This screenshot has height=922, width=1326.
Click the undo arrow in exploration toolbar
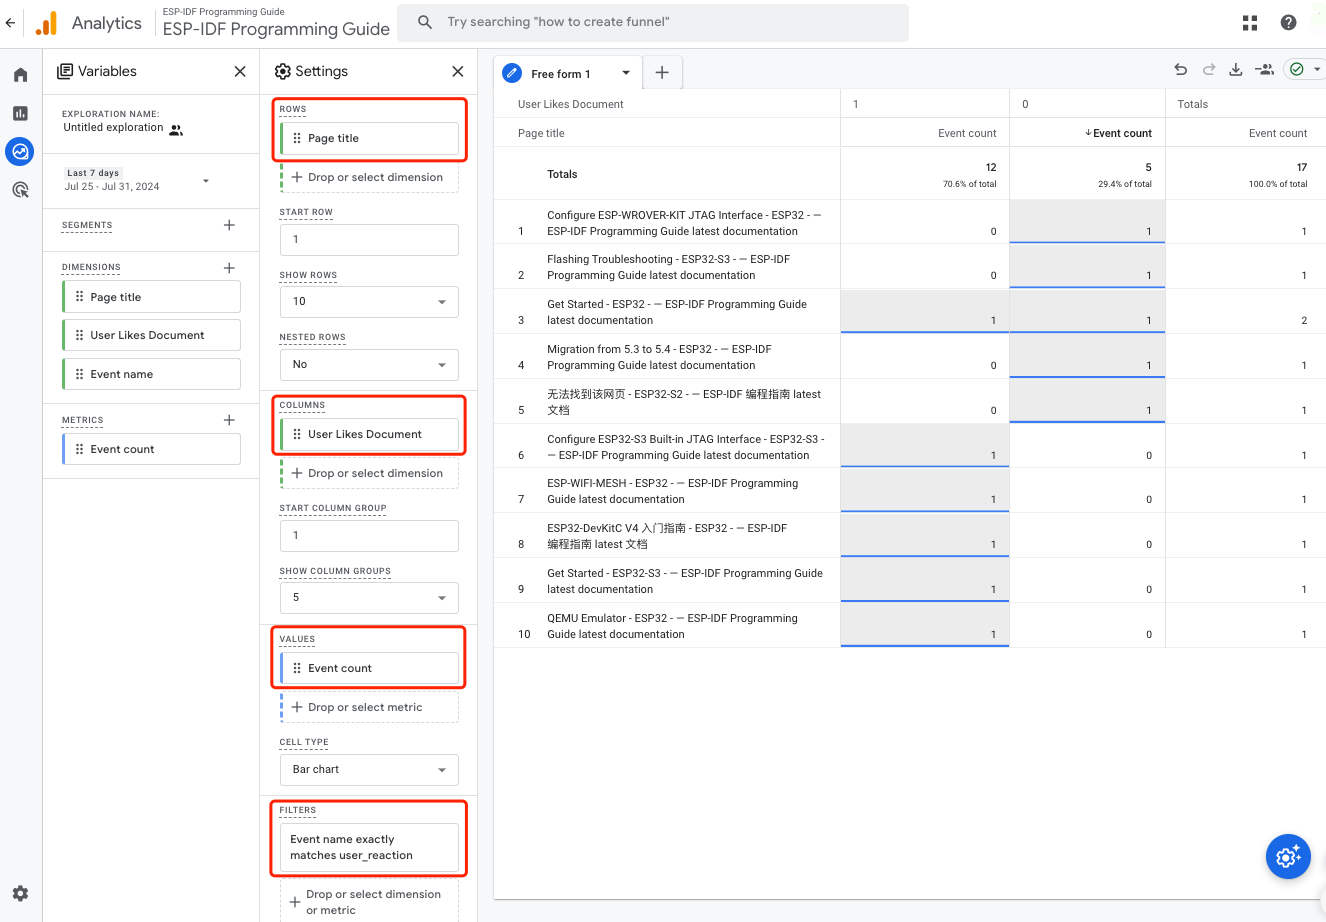click(1181, 69)
